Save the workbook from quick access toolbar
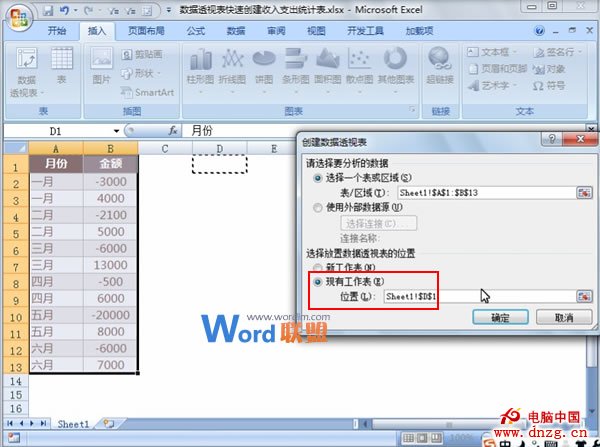The image size is (600, 447). (x=48, y=10)
